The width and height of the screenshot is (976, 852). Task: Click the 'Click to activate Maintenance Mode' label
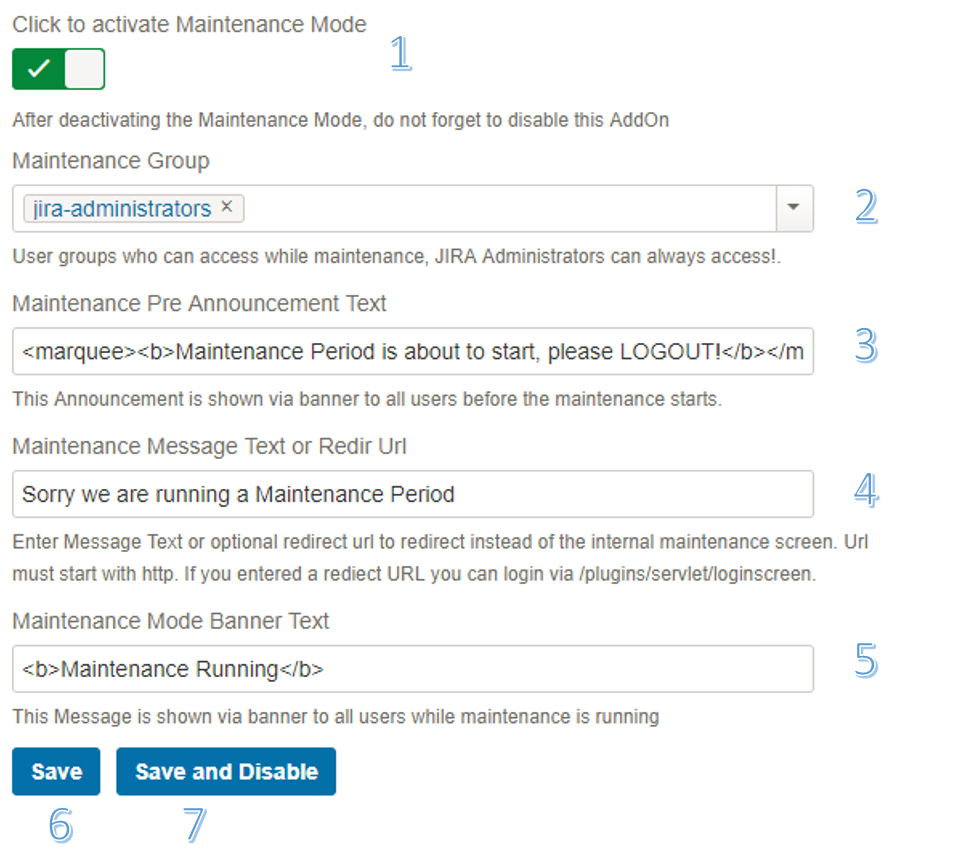coord(189,24)
